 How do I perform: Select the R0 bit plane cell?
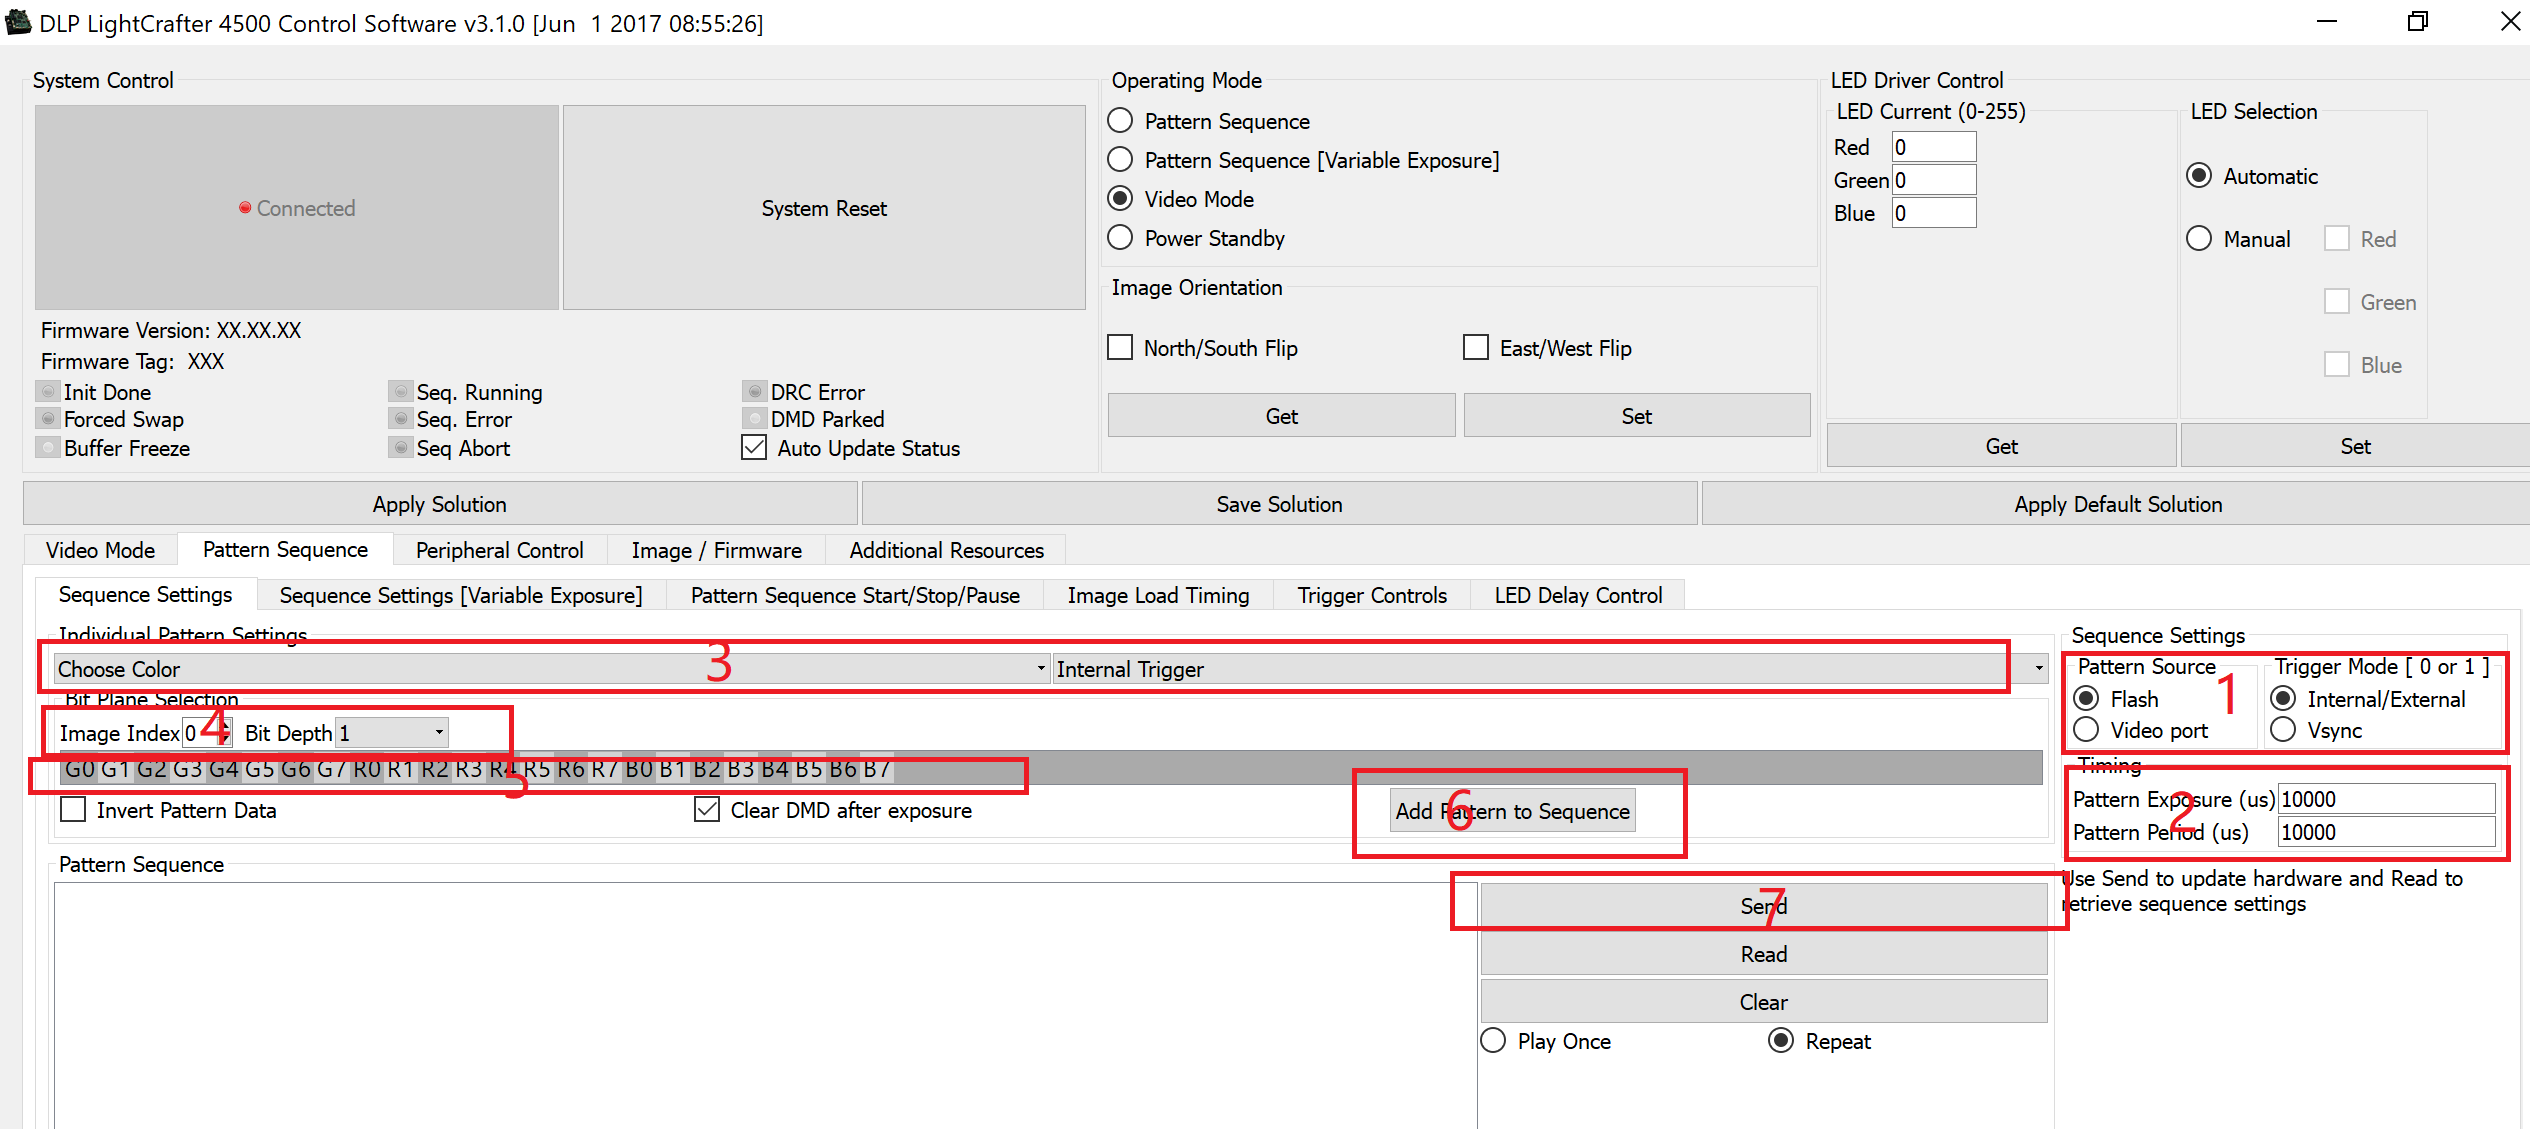[x=367, y=769]
